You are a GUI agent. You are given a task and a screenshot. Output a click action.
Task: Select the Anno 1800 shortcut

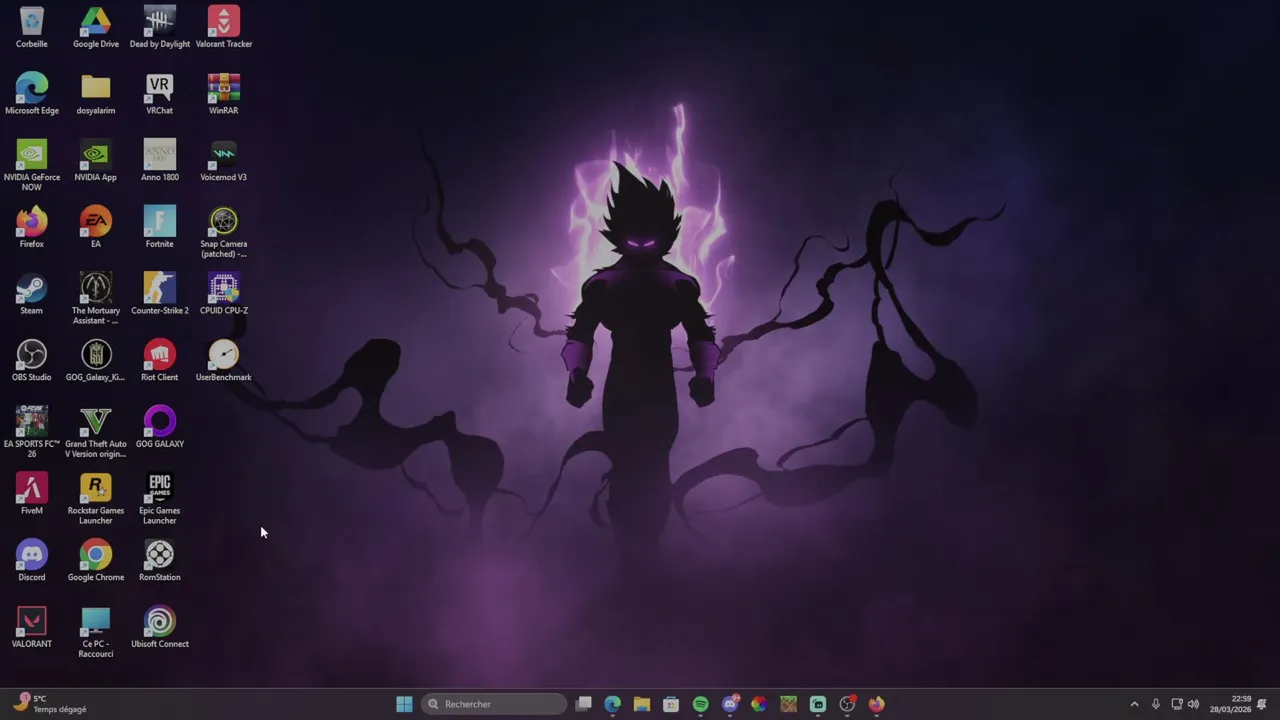point(160,160)
